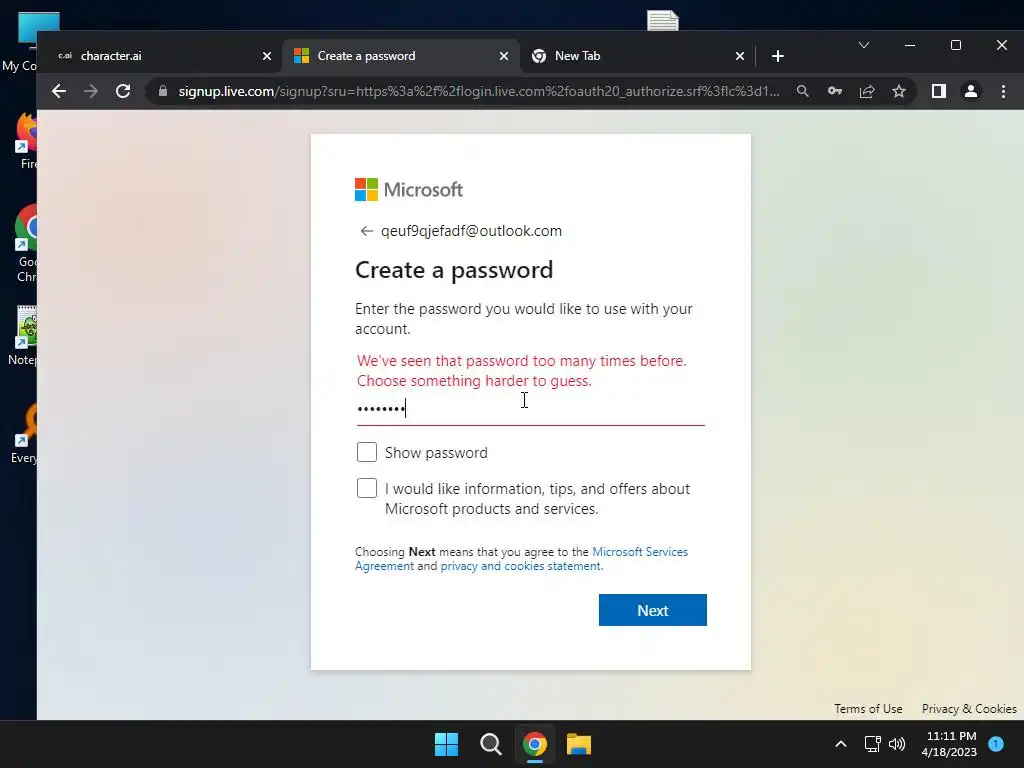Open a new tab with plus
The image size is (1024, 768).
tap(777, 56)
